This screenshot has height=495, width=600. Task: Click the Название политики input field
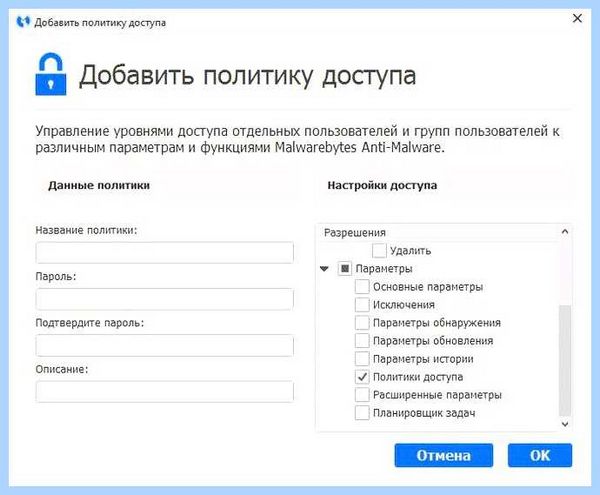[x=165, y=252]
